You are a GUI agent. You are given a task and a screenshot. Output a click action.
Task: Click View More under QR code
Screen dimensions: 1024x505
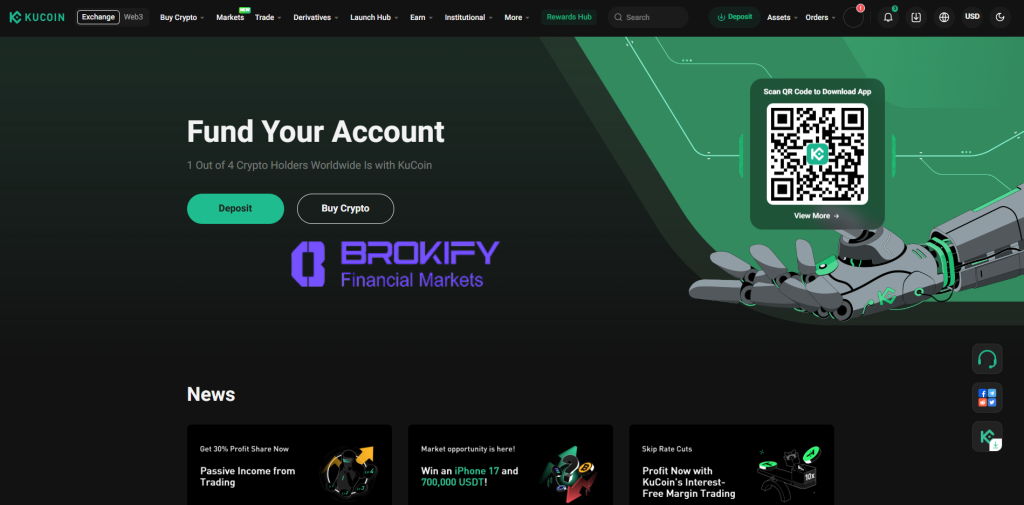click(x=816, y=216)
